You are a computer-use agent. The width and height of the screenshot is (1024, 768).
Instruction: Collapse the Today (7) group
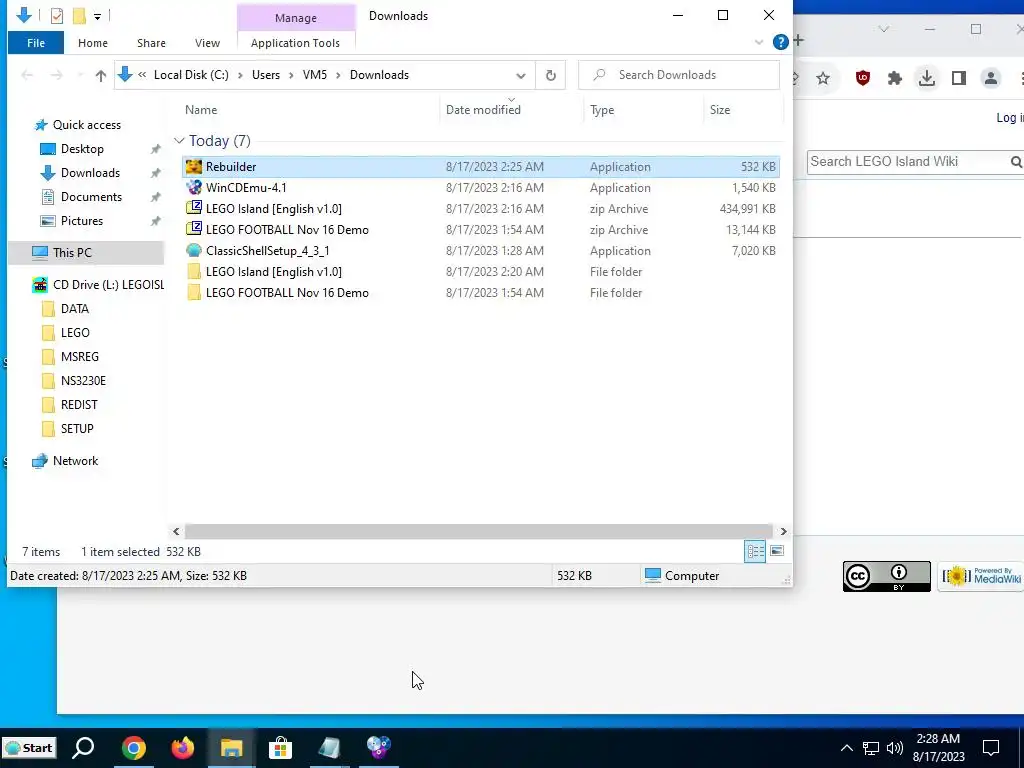tap(179, 140)
